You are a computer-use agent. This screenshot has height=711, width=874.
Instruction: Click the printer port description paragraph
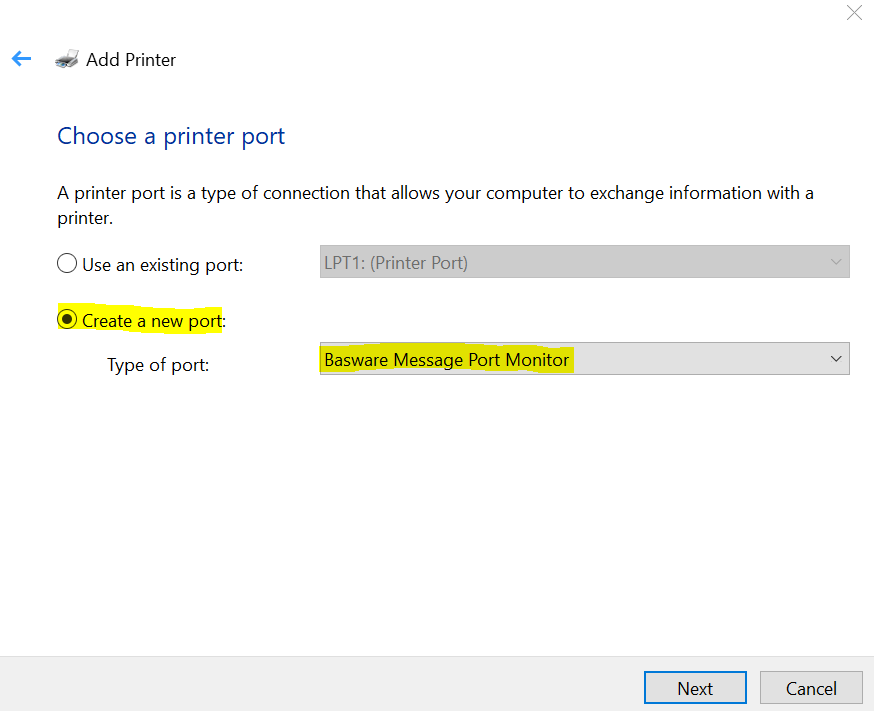point(435,205)
